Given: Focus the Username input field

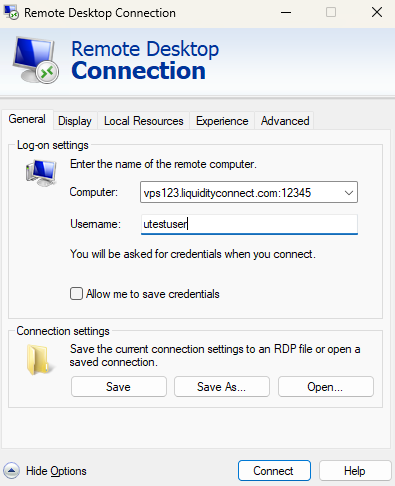Looking at the screenshot, I should [249, 224].
